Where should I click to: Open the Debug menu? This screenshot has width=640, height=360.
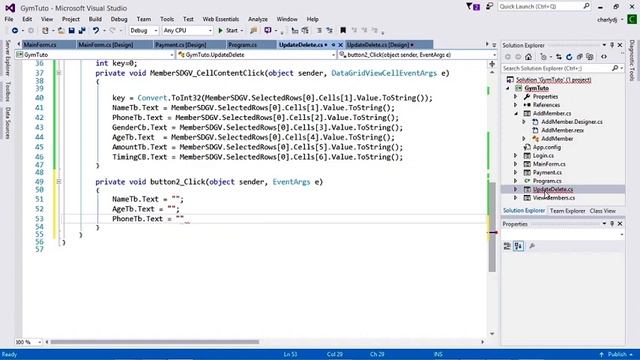[119, 19]
